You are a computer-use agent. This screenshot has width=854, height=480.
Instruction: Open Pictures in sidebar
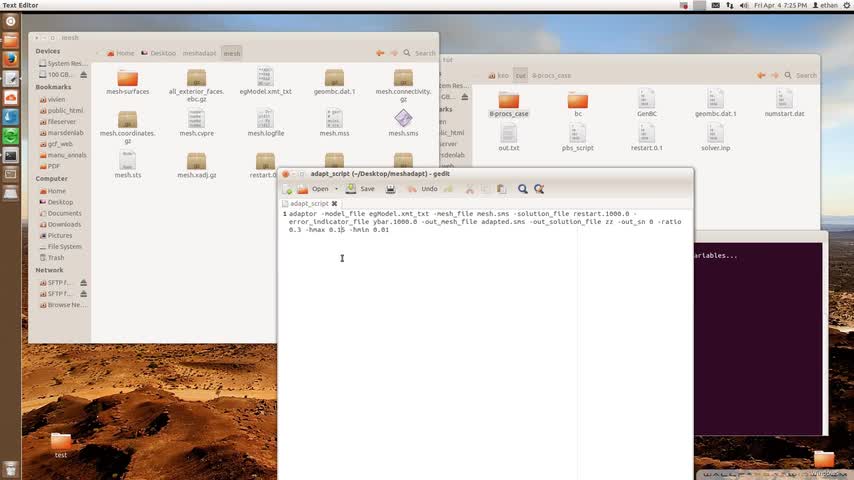tap(56, 236)
